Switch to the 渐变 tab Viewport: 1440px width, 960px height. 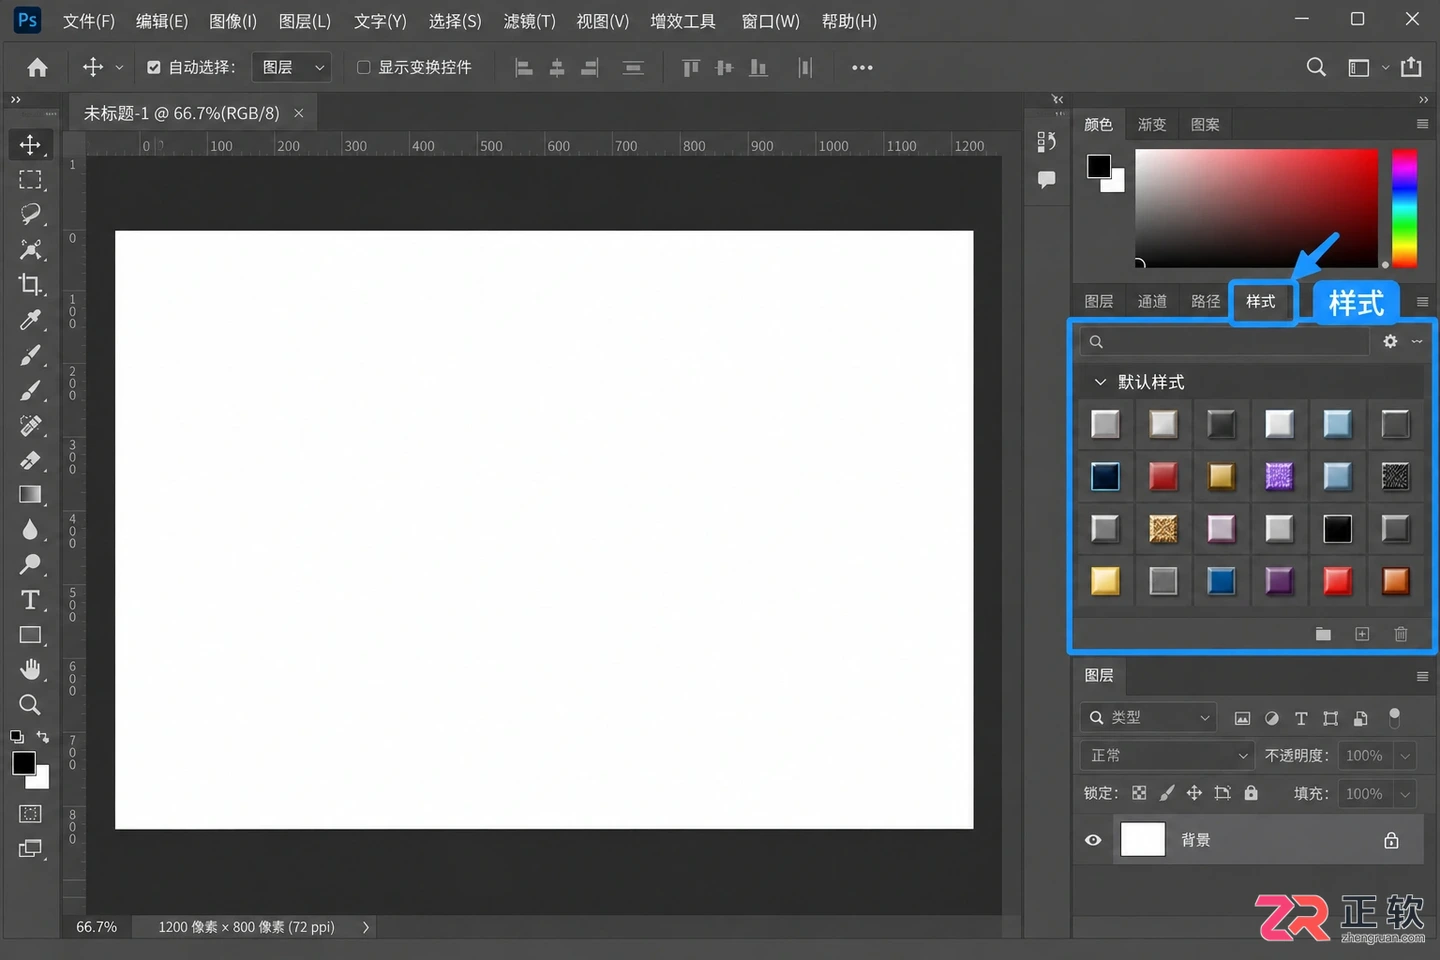click(1152, 124)
